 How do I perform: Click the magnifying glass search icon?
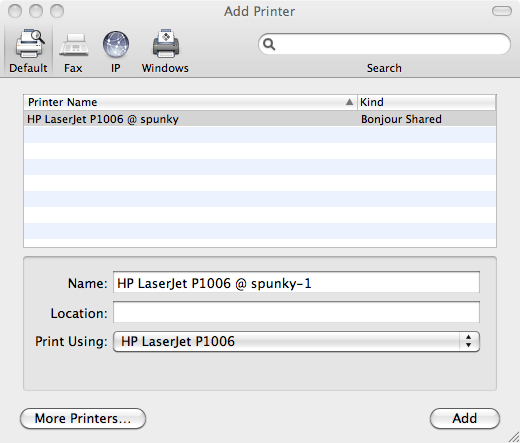tap(269, 44)
